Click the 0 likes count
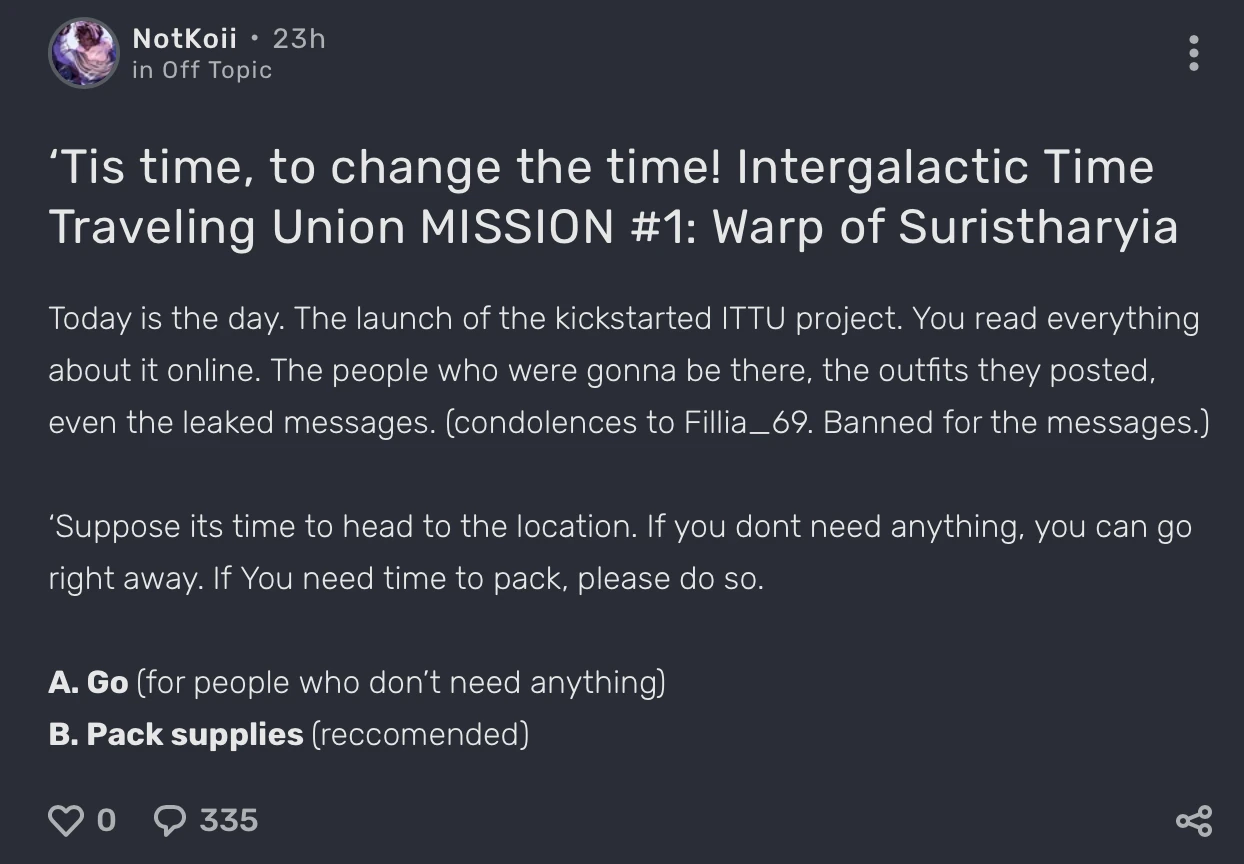Image resolution: width=1244 pixels, height=864 pixels. [106, 821]
